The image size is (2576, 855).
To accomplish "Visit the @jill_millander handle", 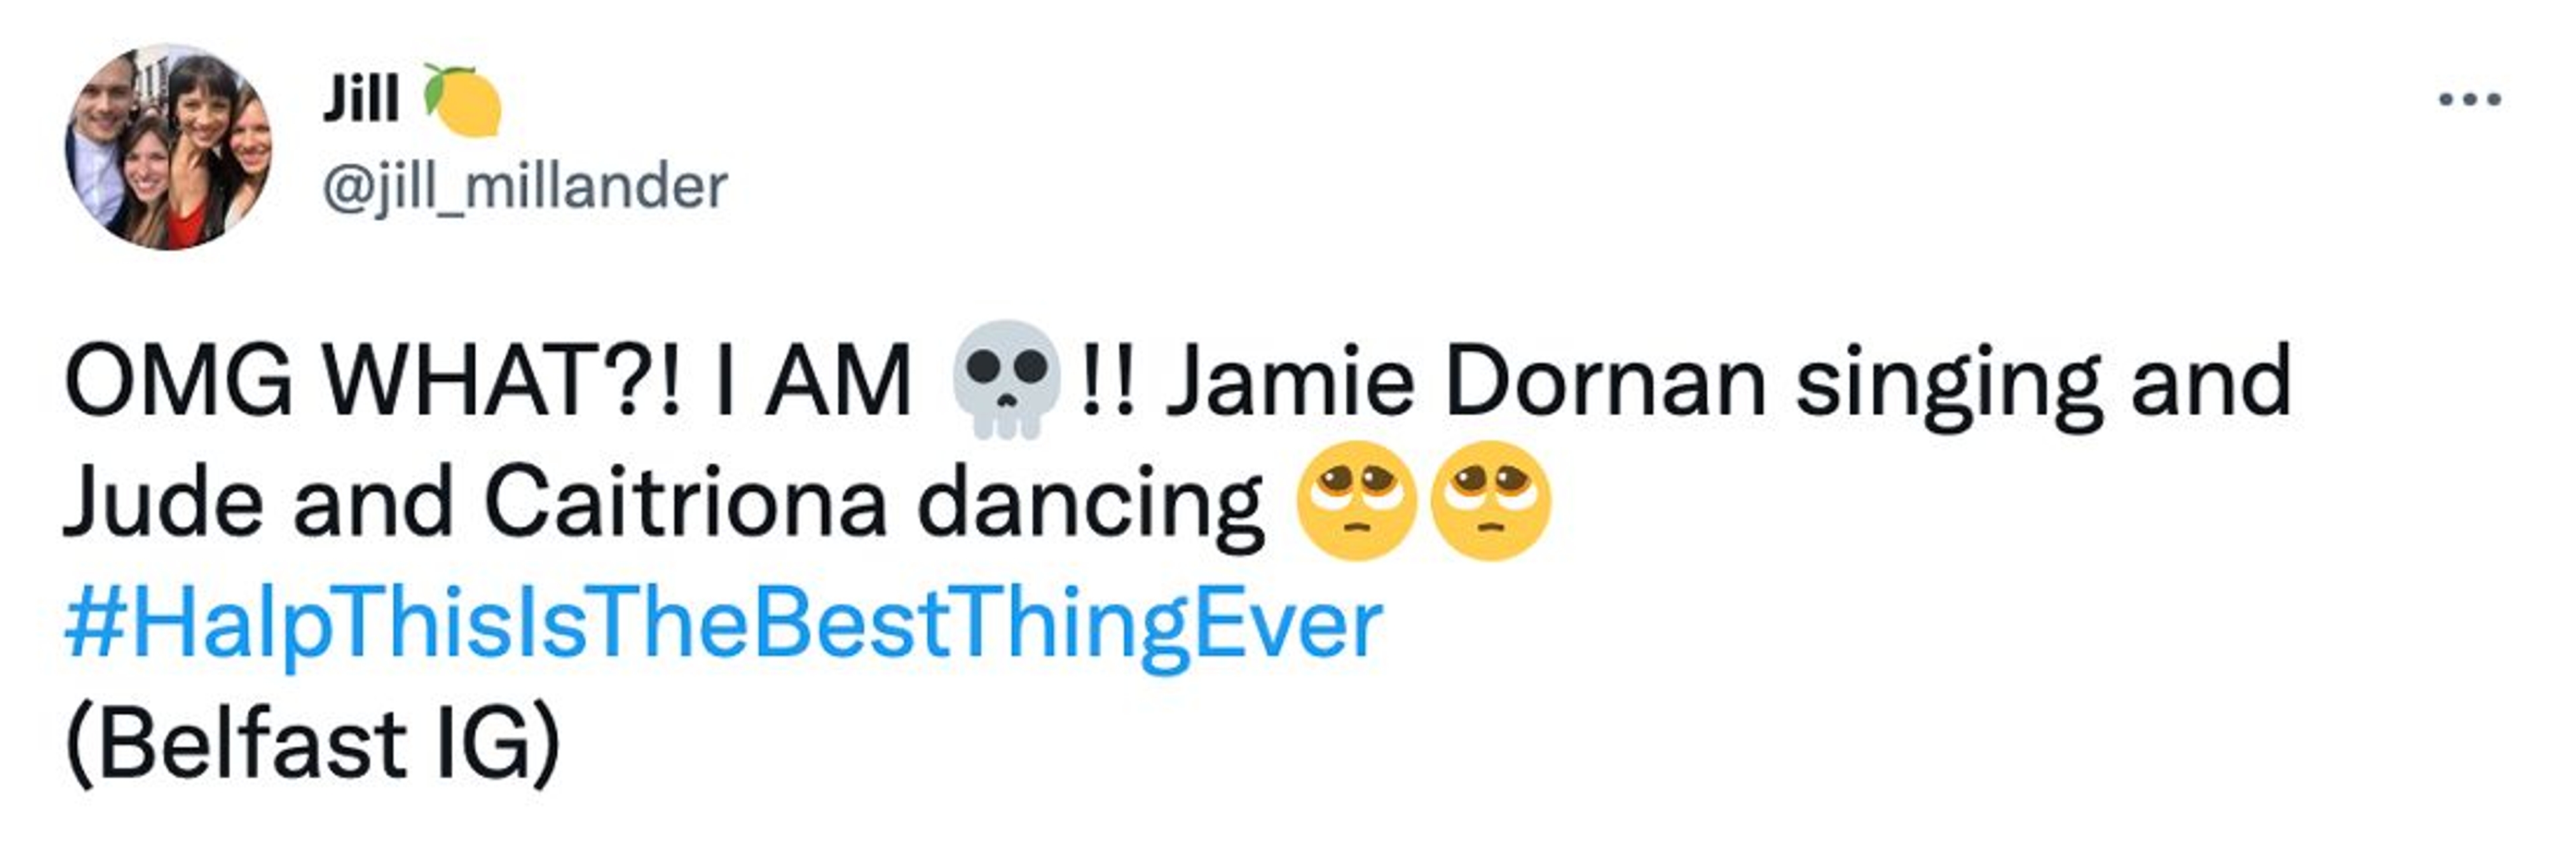I will [525, 187].
